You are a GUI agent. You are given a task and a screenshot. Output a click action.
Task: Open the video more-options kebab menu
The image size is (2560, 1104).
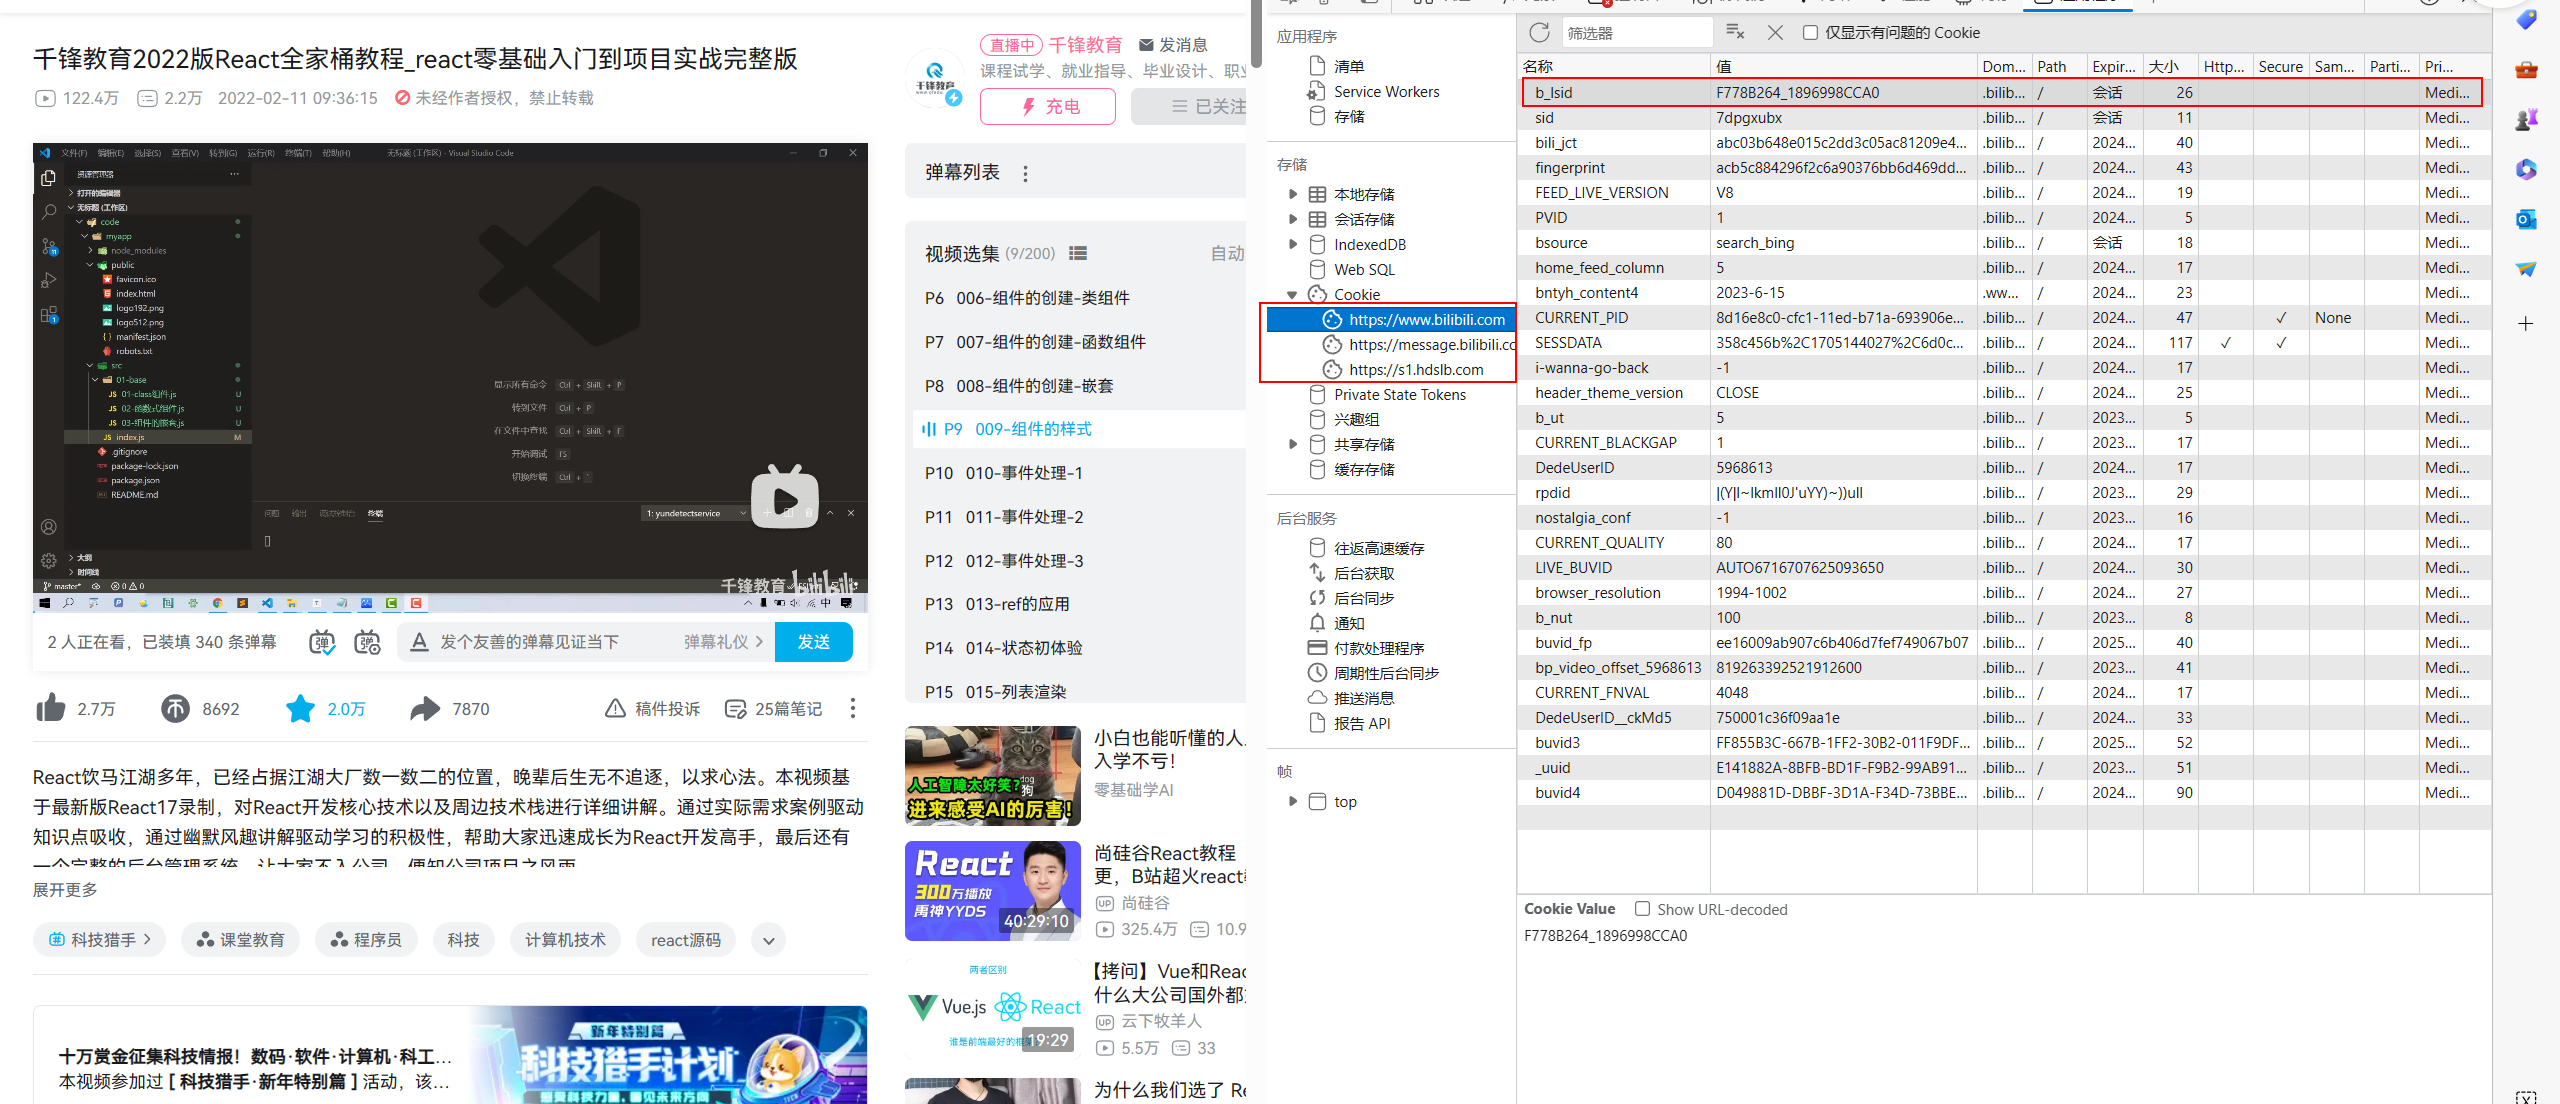853,708
